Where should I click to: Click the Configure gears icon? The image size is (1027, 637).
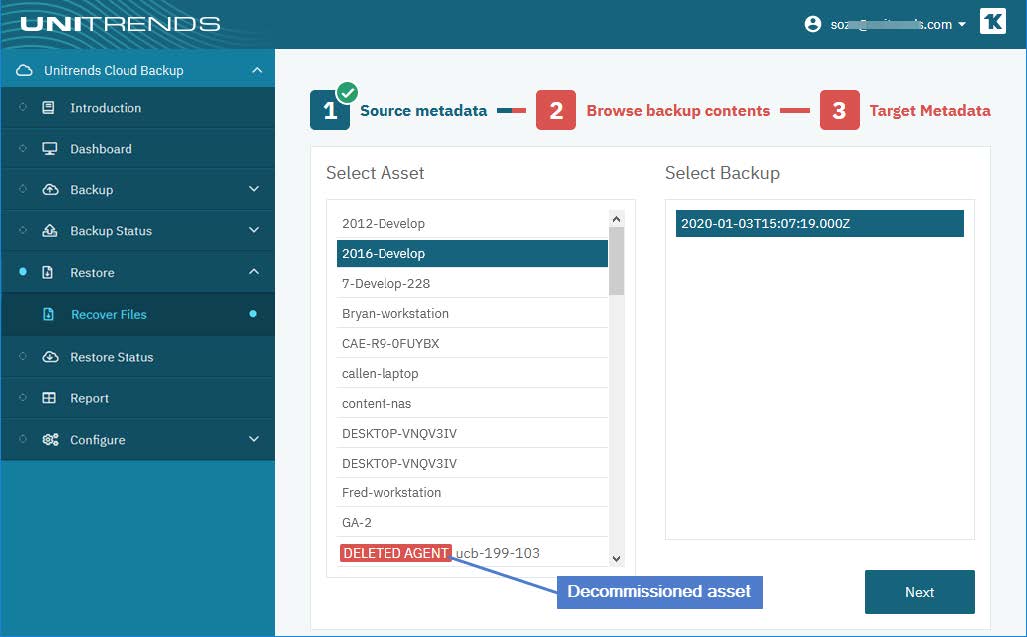click(x=50, y=439)
